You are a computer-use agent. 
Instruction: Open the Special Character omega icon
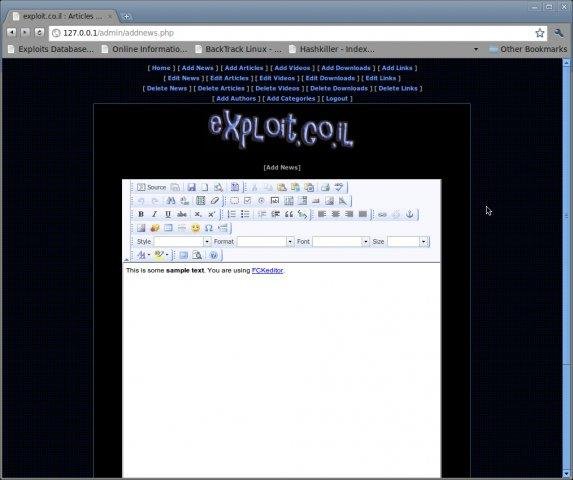click(x=209, y=228)
